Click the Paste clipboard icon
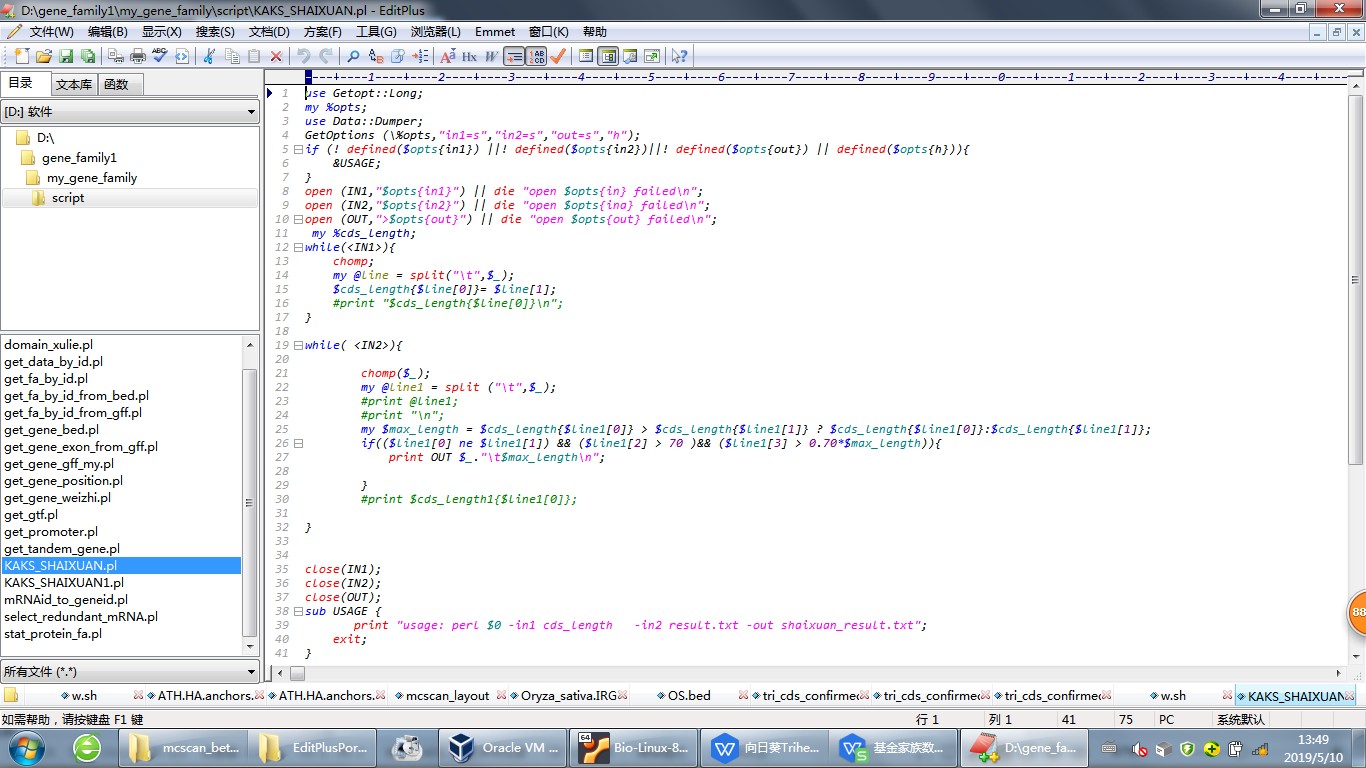1366x768 pixels. (x=254, y=56)
